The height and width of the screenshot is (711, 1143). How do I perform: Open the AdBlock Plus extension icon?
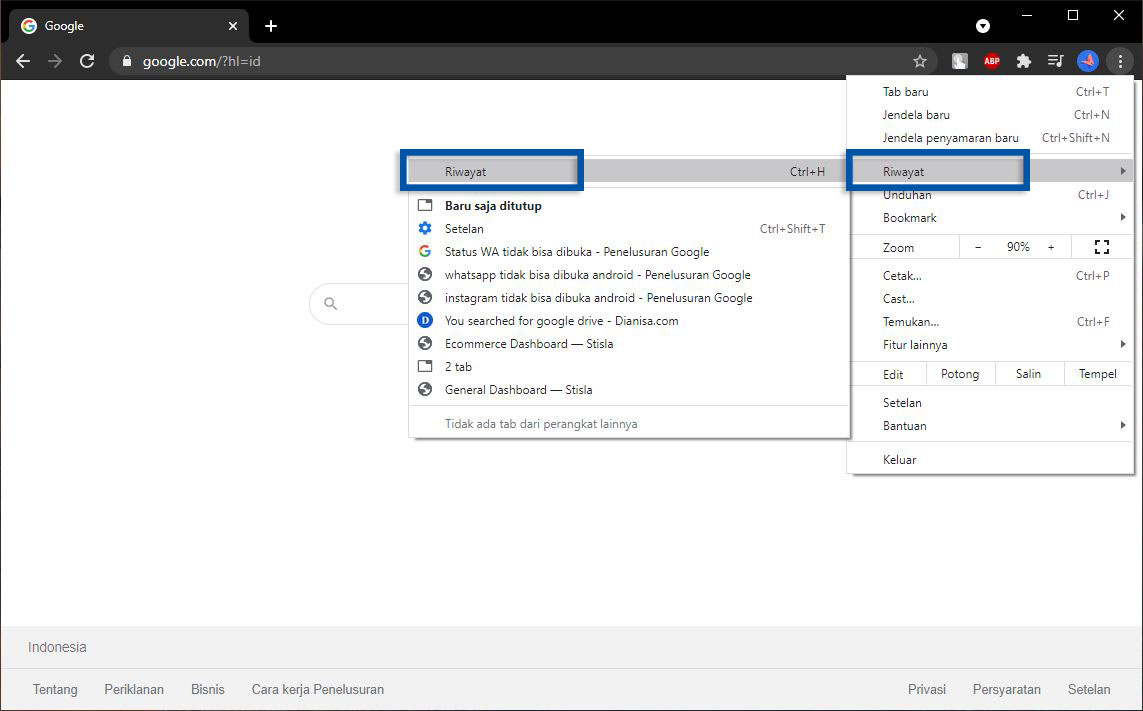(991, 61)
